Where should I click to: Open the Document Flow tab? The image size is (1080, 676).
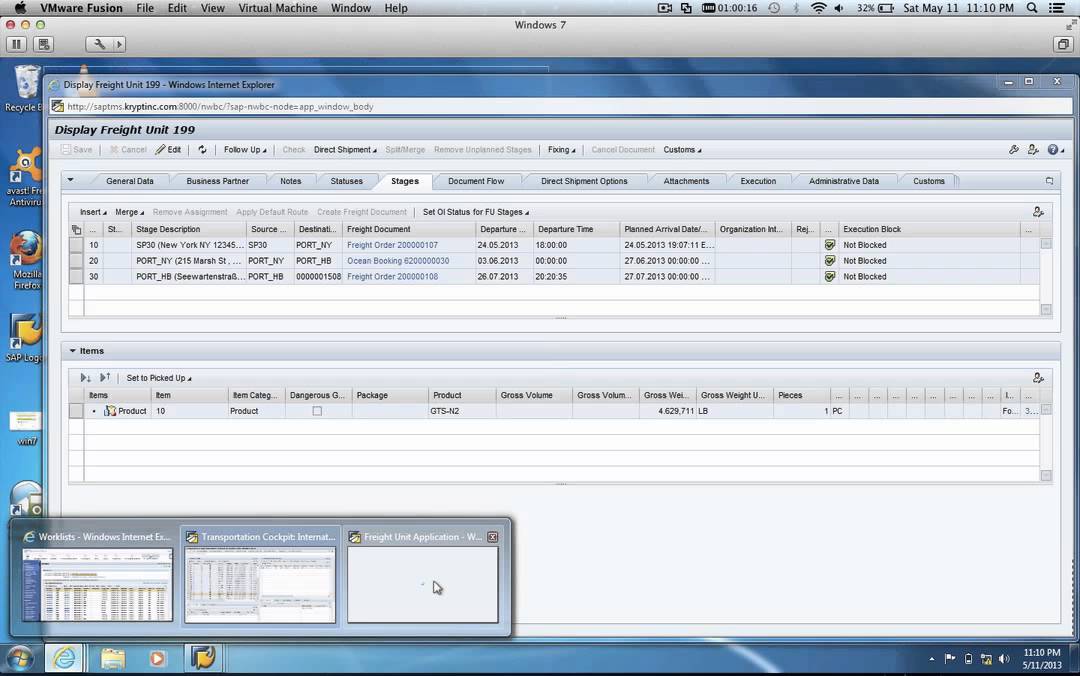[476, 181]
